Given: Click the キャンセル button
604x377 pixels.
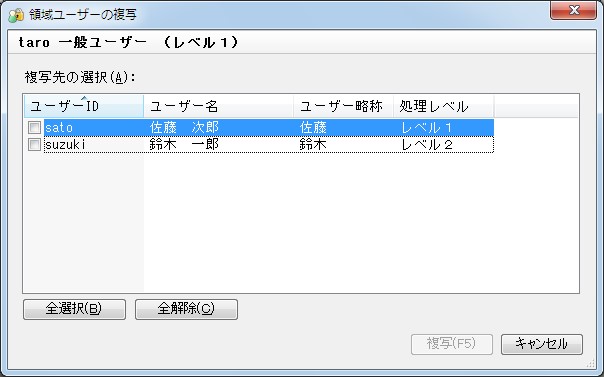Looking at the screenshot, I should [x=542, y=344].
